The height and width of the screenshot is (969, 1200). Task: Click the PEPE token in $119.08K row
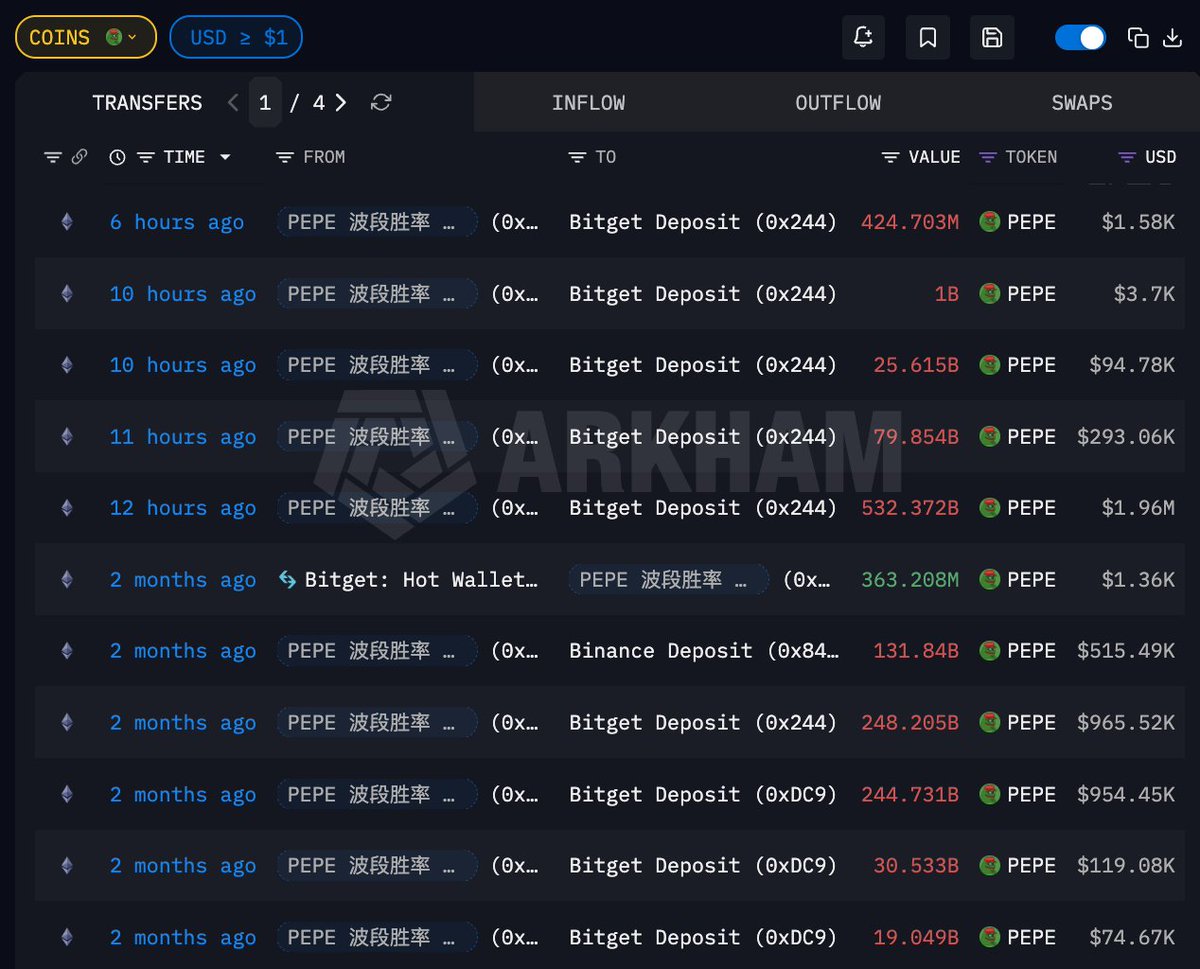1018,866
